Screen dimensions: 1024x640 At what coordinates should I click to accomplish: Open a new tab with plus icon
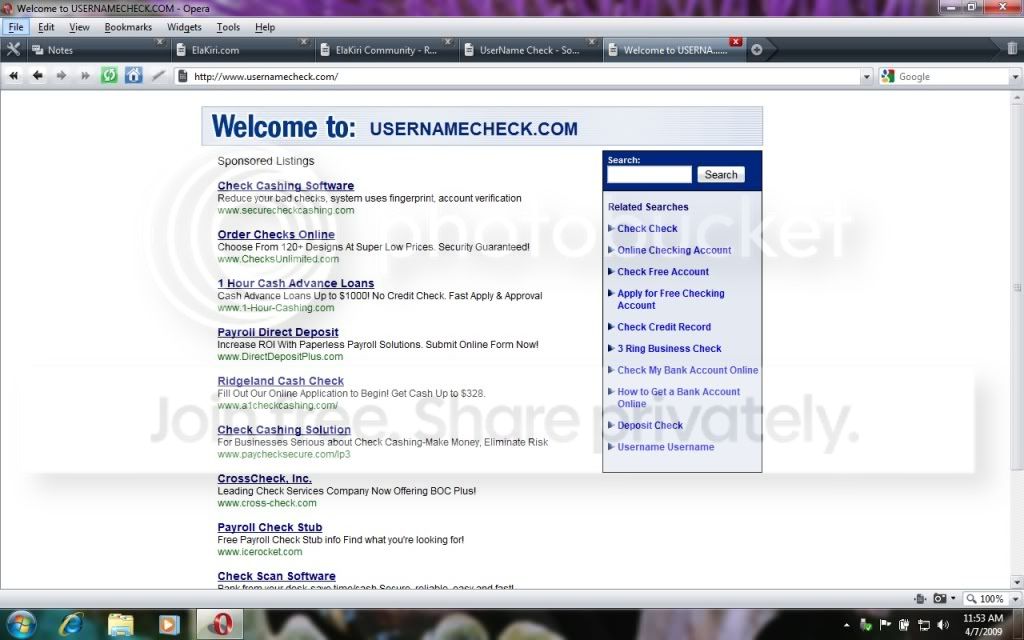click(756, 50)
